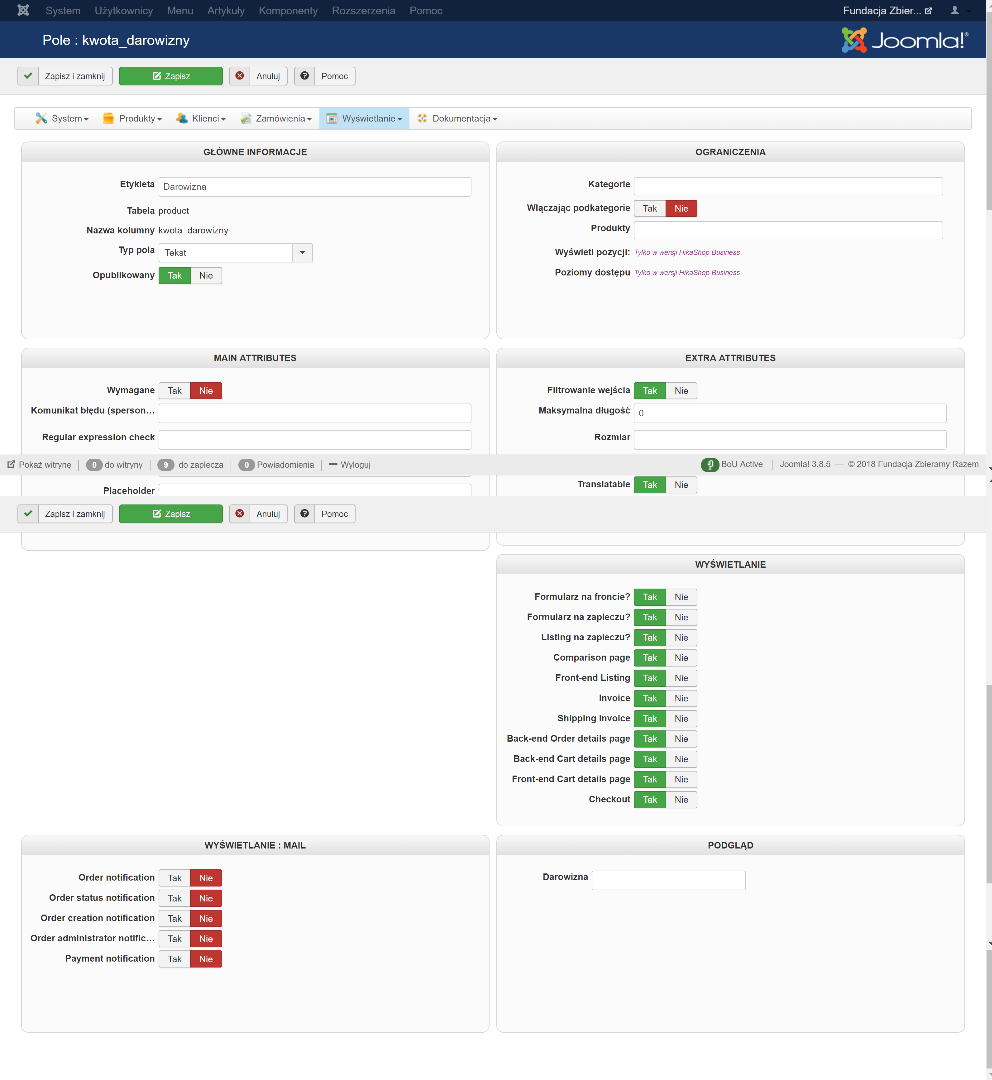Image resolution: width=992 pixels, height=1080 pixels.
Task: Expand the HikaShop System dropdown menu
Action: pos(62,118)
